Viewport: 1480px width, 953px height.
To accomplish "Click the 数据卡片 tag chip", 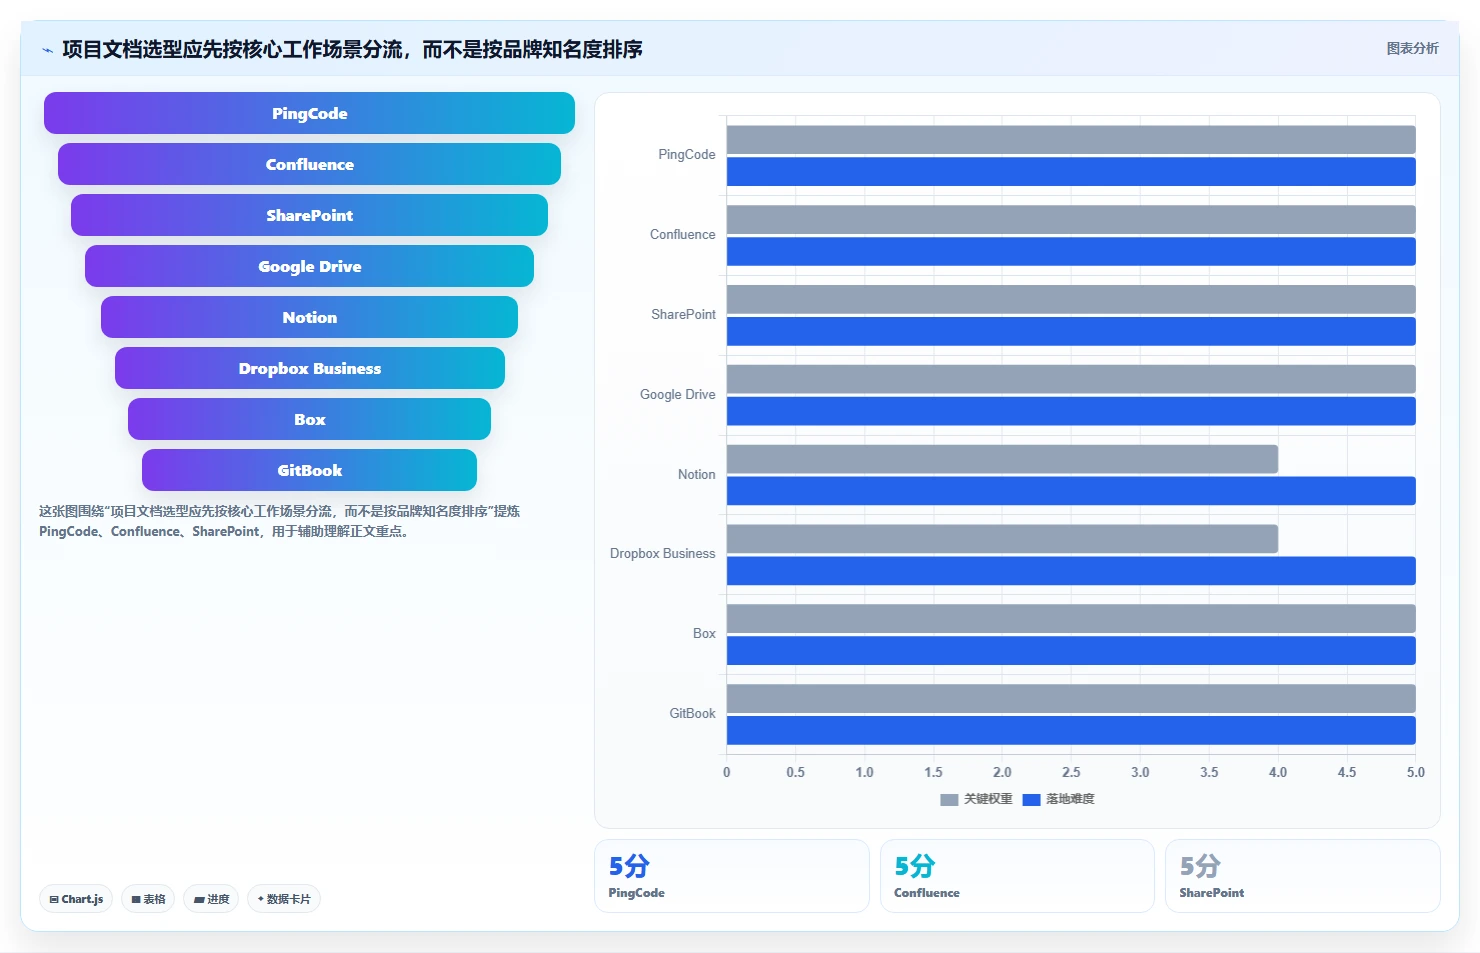I will [x=284, y=899].
